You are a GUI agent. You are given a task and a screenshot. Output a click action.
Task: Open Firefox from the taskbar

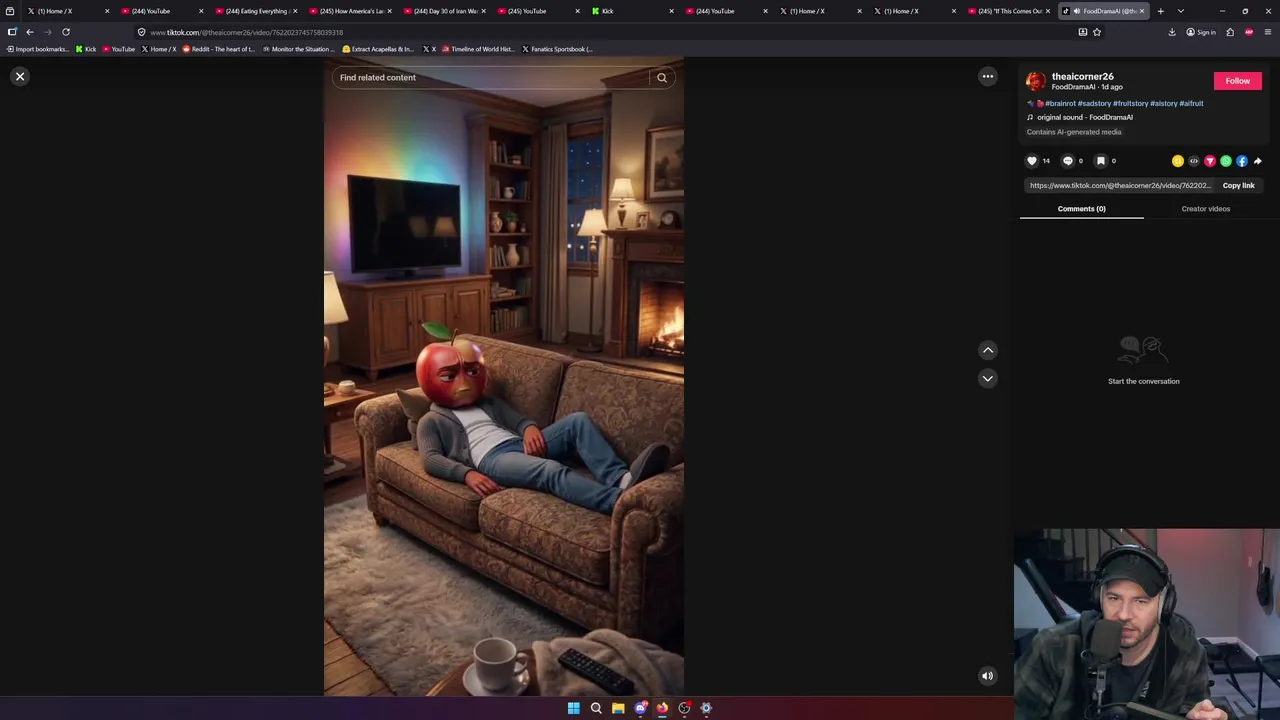(662, 708)
